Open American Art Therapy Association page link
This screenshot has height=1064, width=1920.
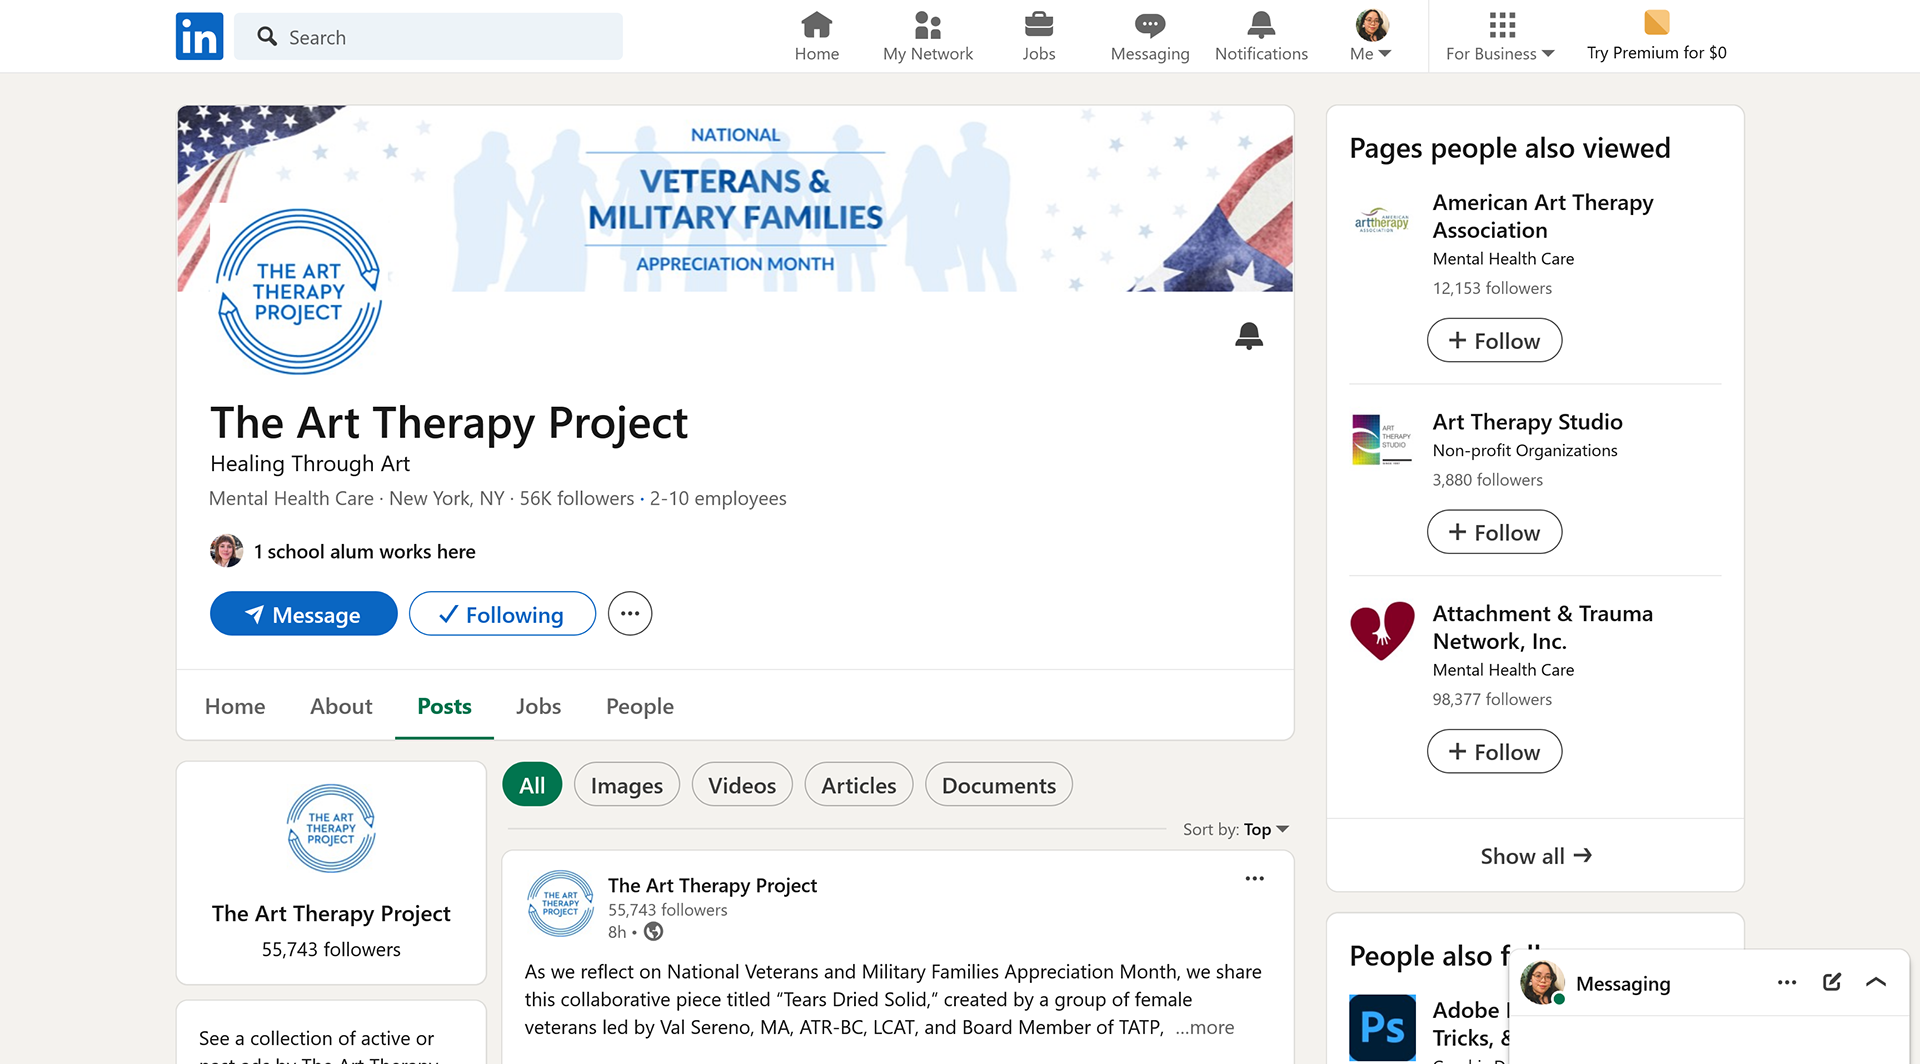(x=1542, y=216)
